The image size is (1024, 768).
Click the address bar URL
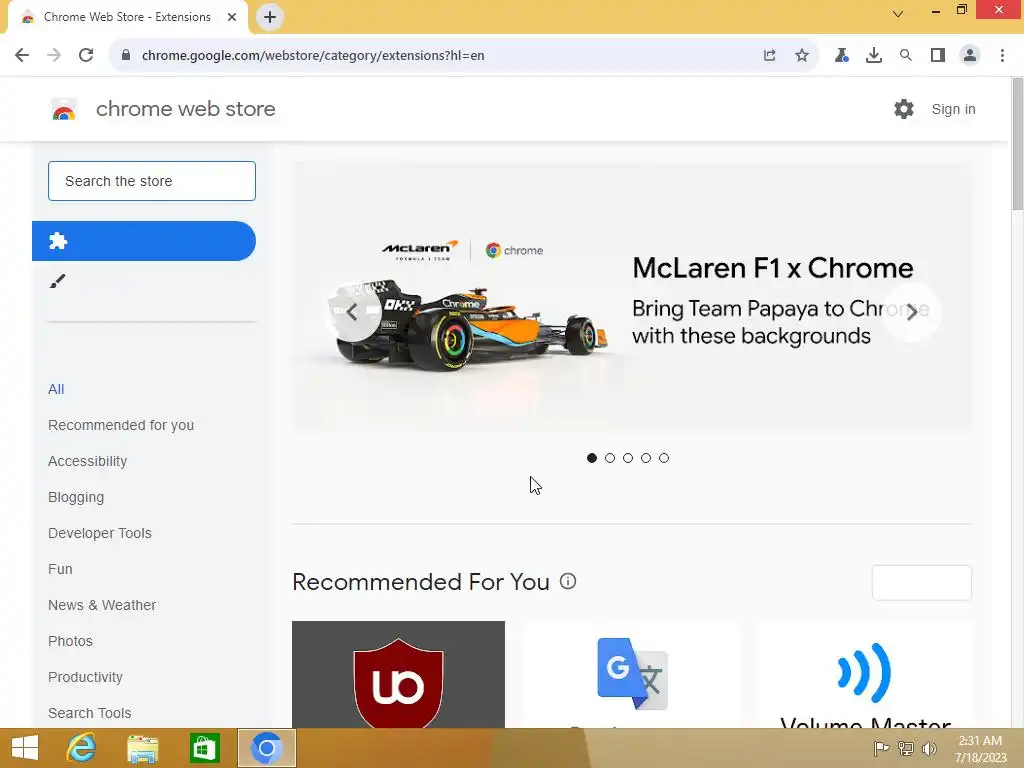click(x=313, y=56)
